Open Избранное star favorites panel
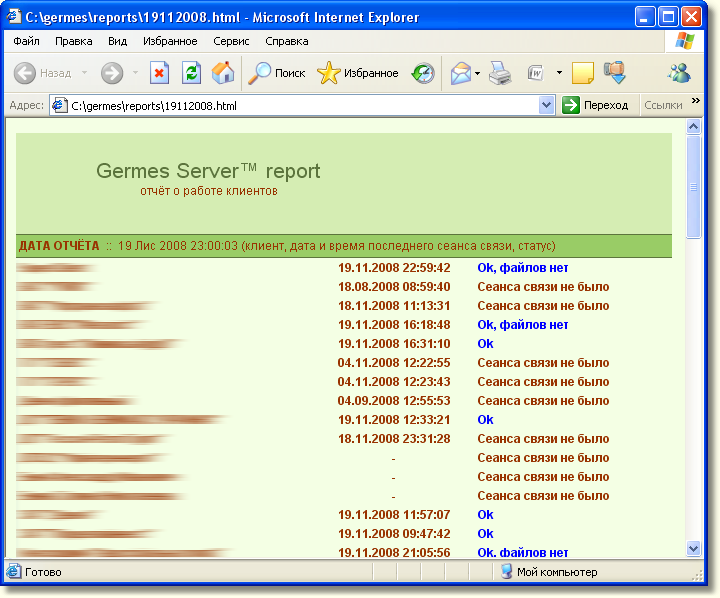 [x=358, y=73]
